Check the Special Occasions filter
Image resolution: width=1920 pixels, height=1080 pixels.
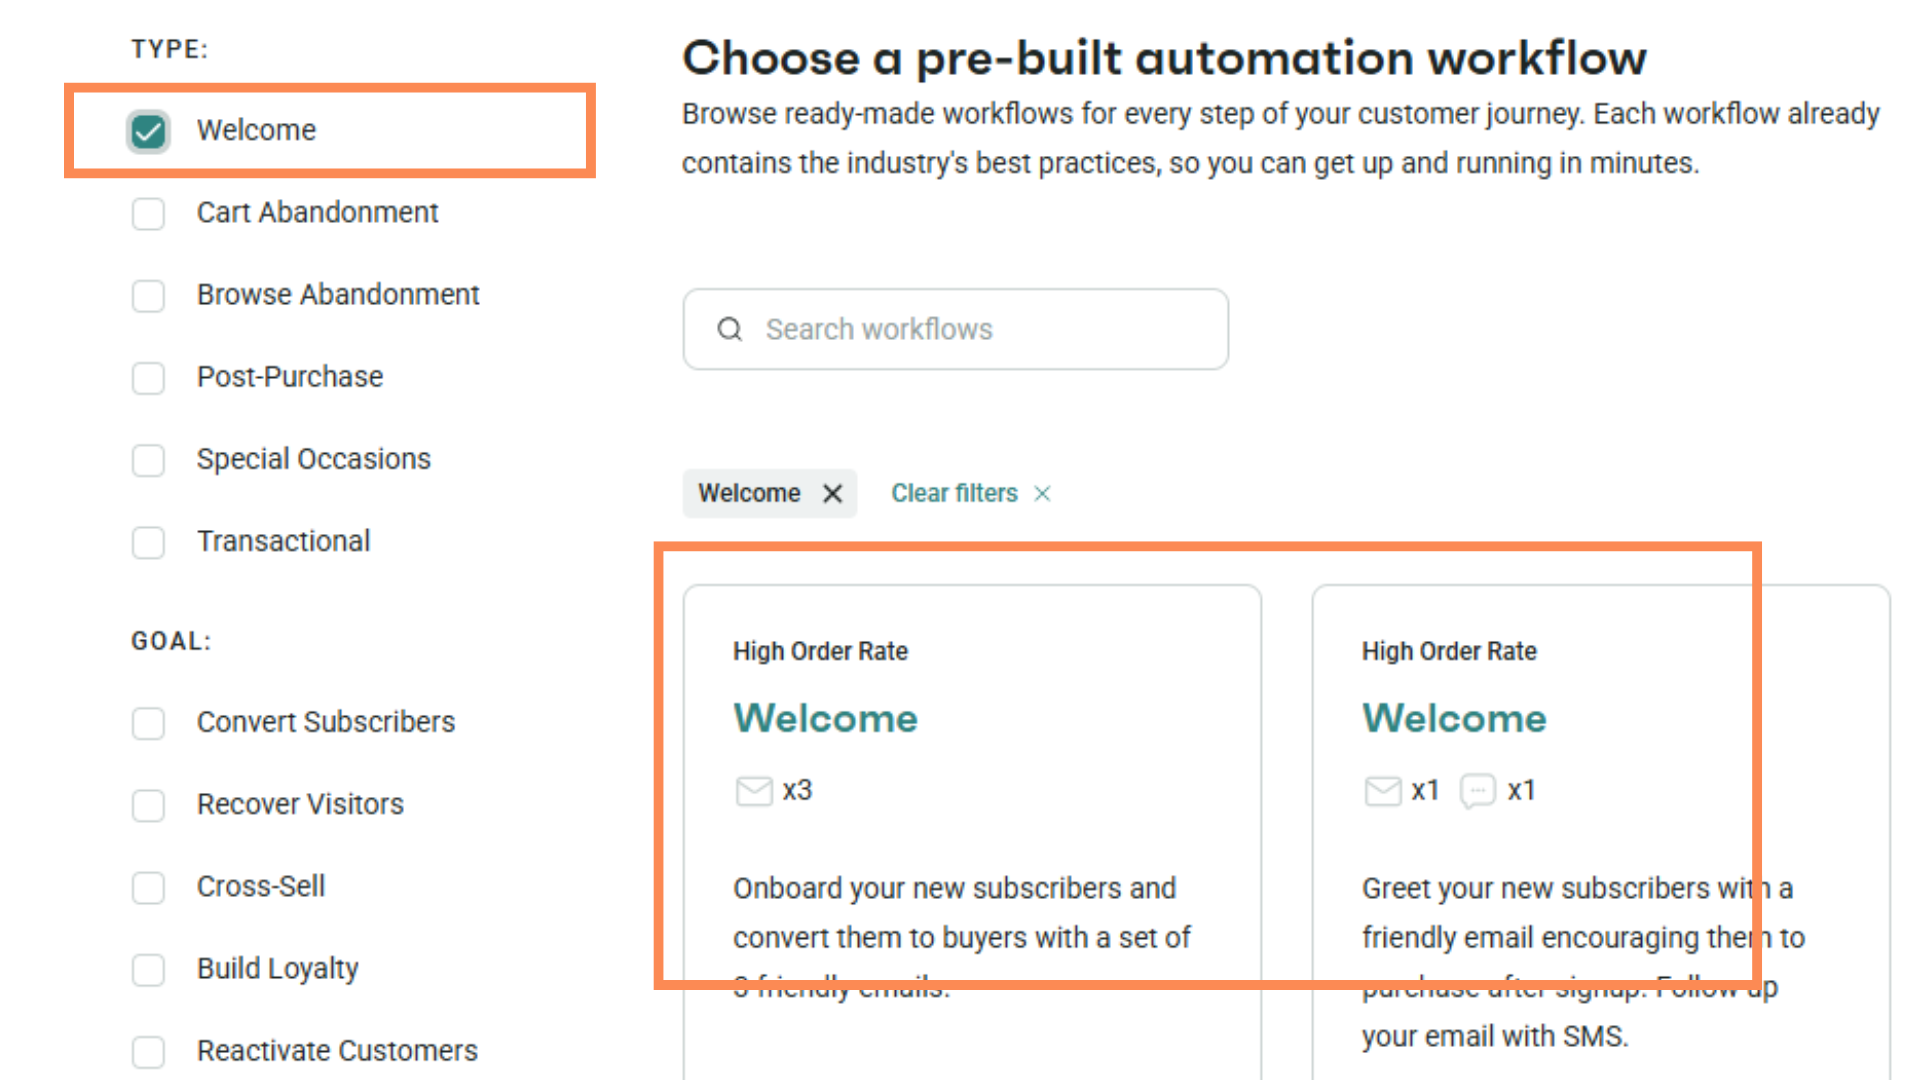(149, 460)
